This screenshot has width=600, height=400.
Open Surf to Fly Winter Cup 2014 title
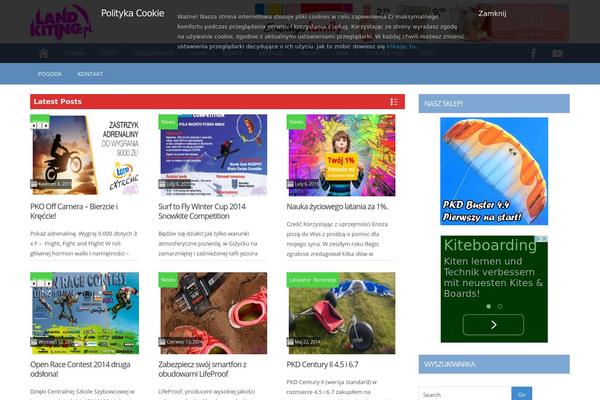click(x=202, y=211)
